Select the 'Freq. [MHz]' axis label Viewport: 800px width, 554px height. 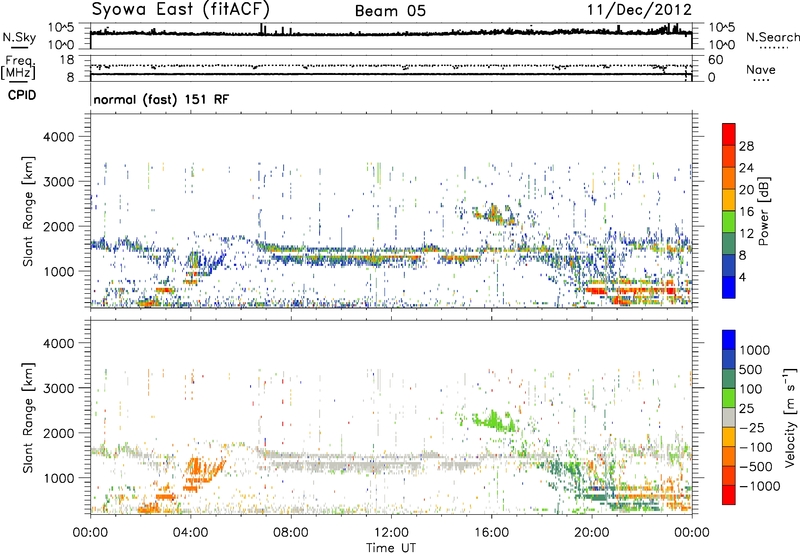18,67
